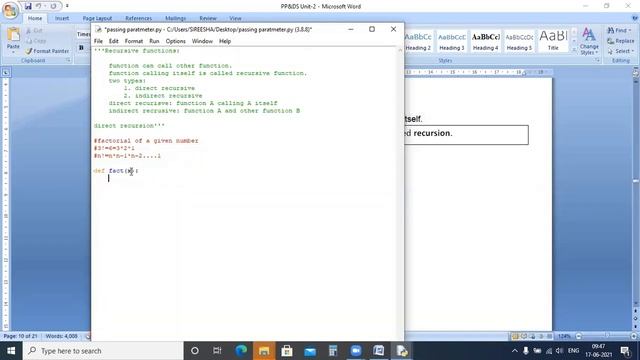Open the Run menu in IDLE editor
The width and height of the screenshot is (640, 360).
tap(154, 41)
